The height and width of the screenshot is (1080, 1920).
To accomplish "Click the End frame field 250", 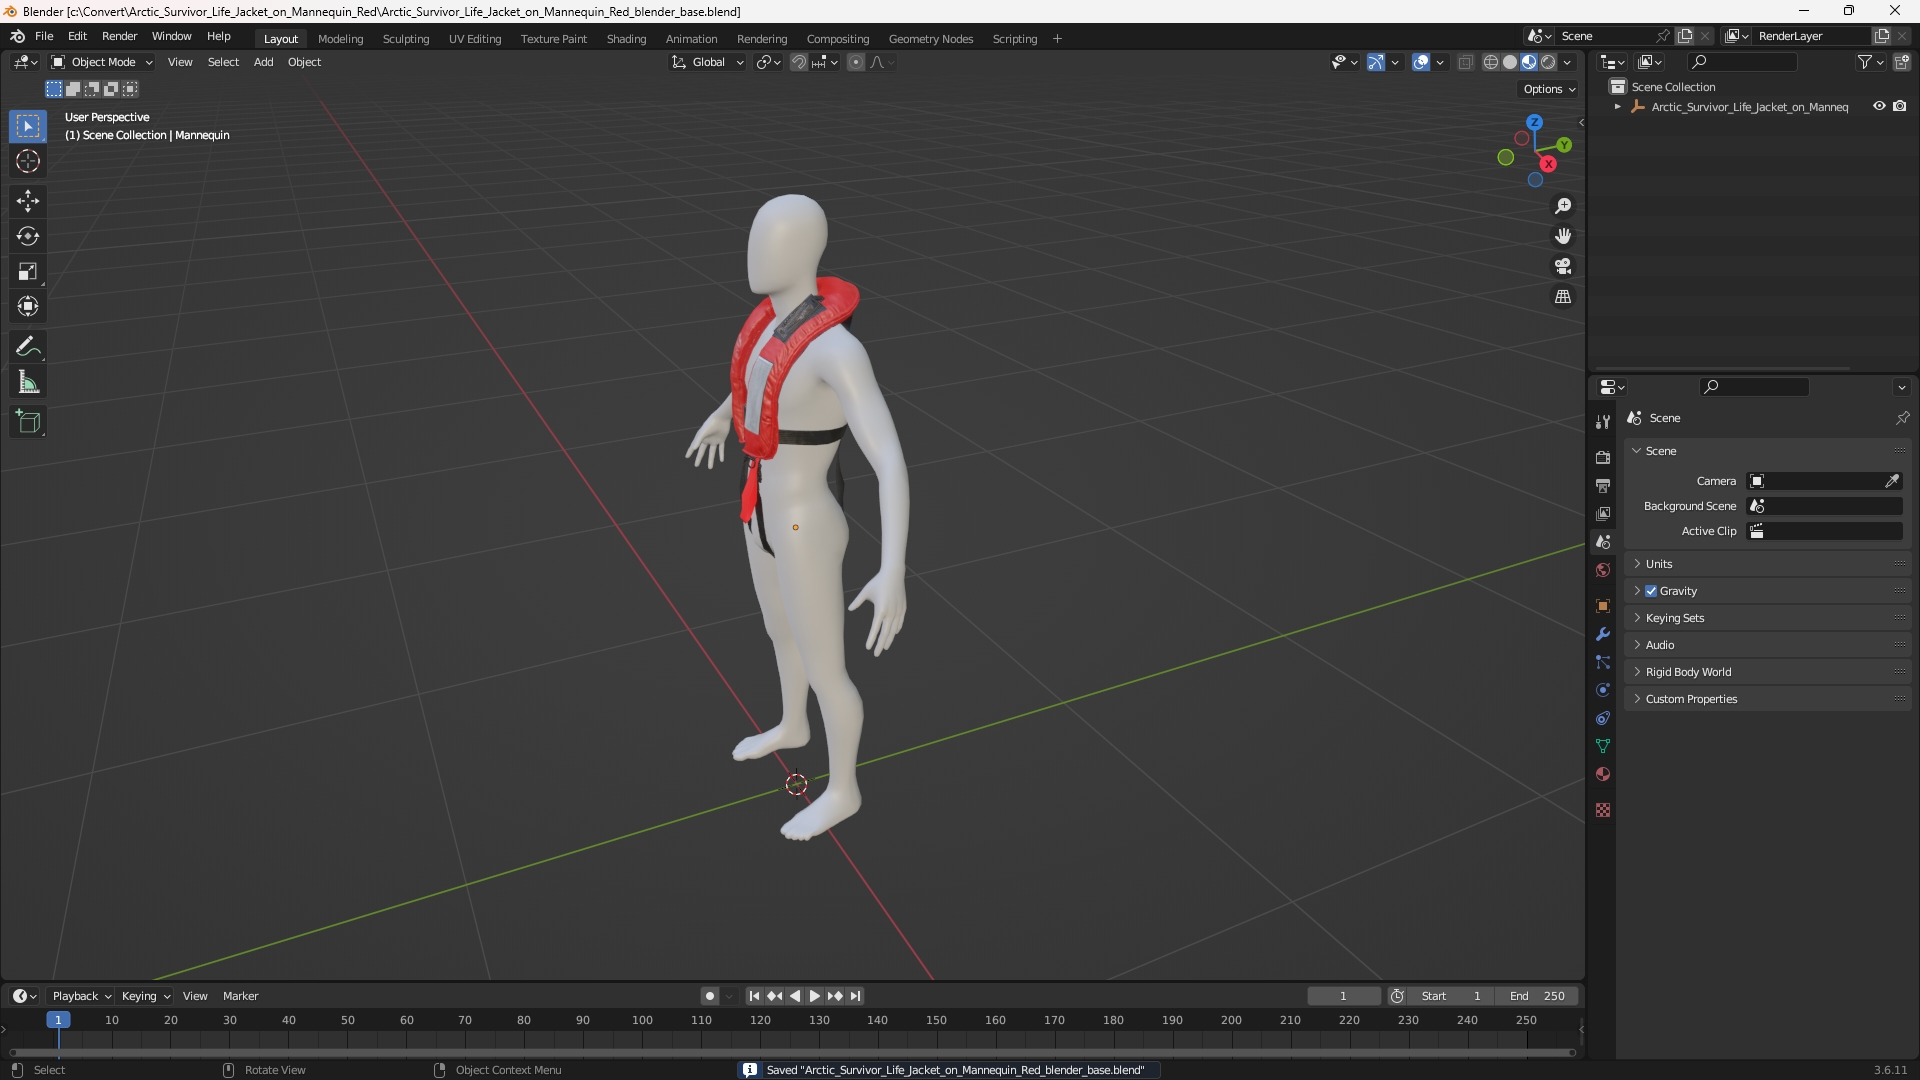I will tap(1537, 996).
